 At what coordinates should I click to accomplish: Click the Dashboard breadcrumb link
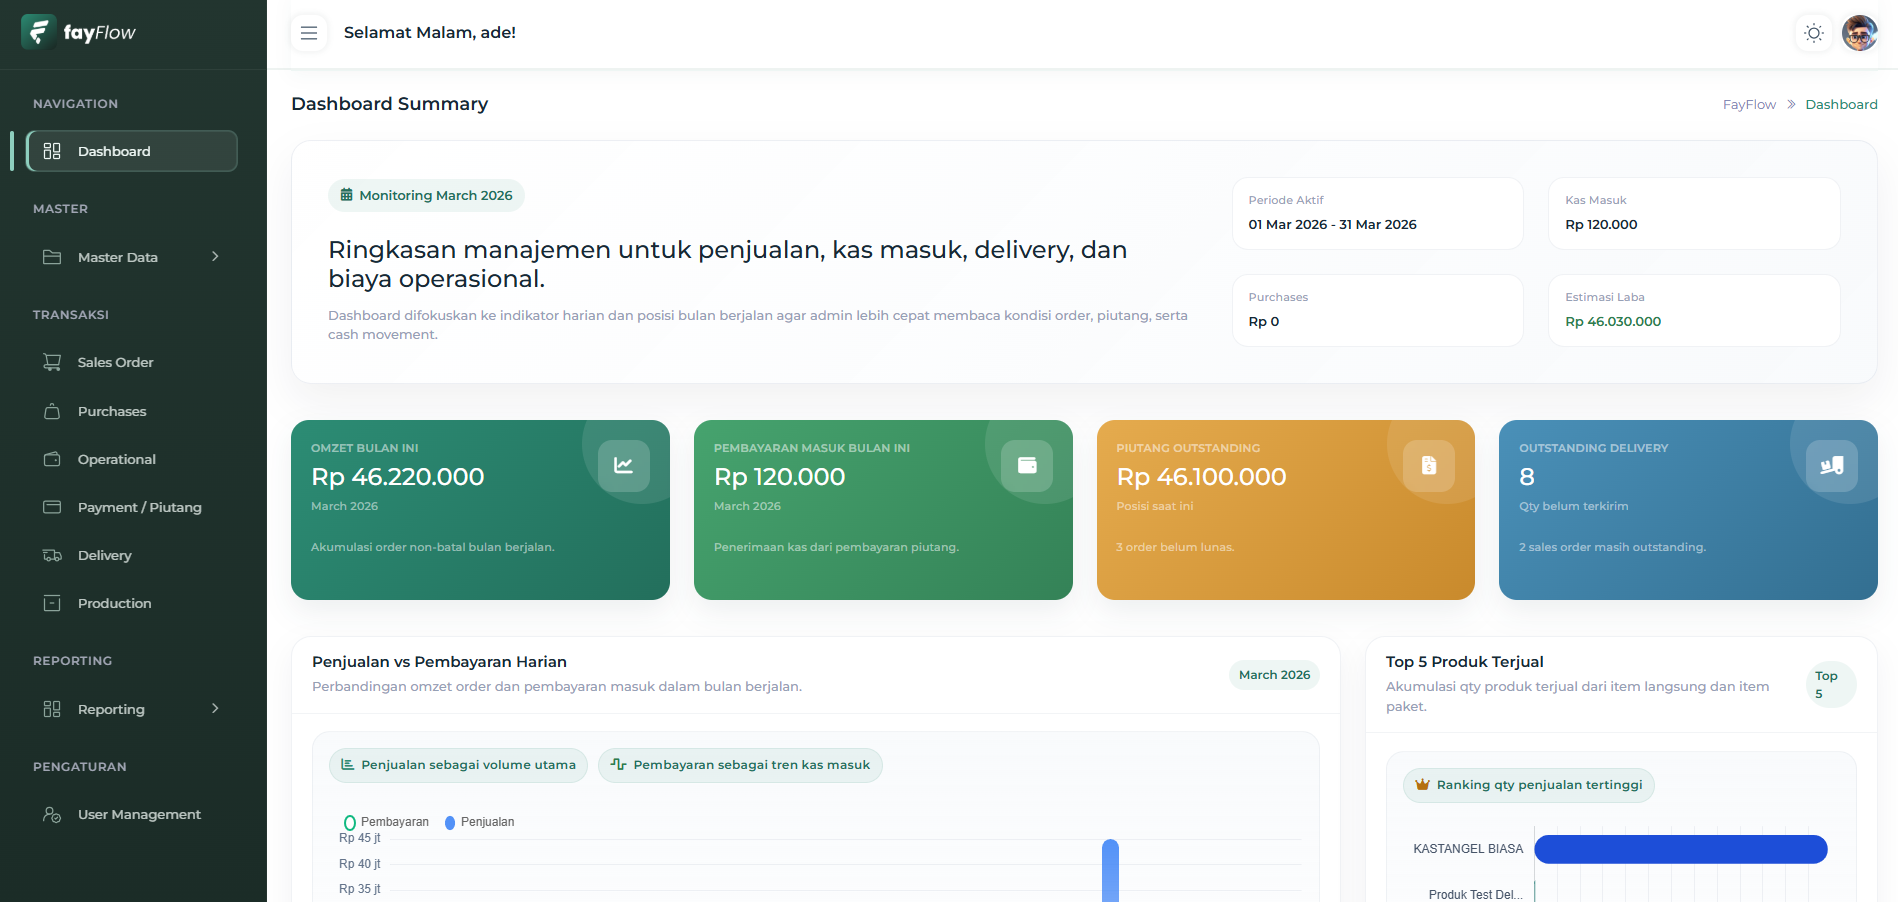1841,104
